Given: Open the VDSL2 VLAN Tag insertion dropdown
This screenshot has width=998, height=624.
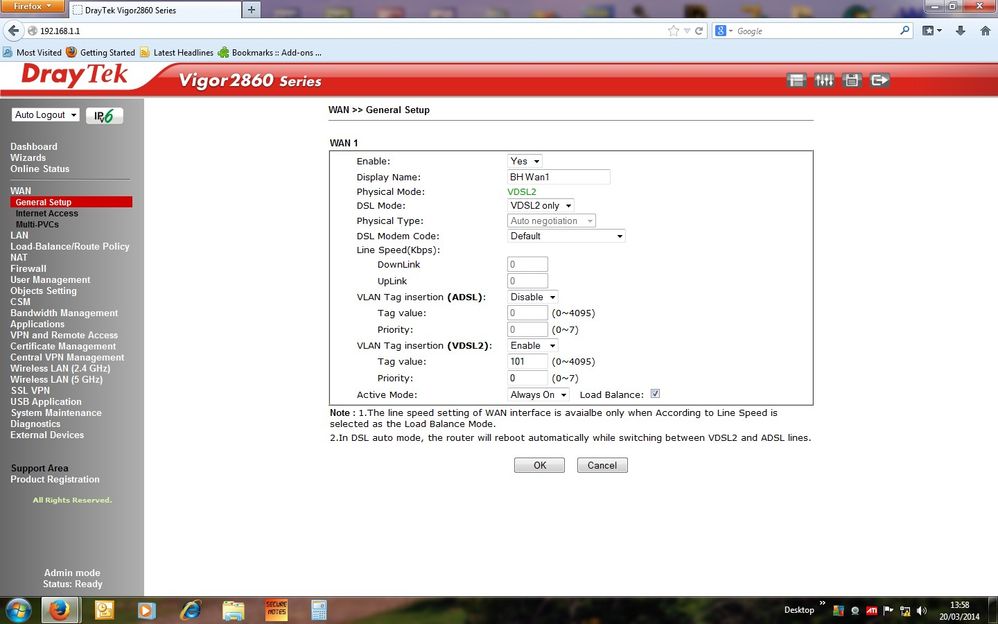Looking at the screenshot, I should [x=532, y=345].
